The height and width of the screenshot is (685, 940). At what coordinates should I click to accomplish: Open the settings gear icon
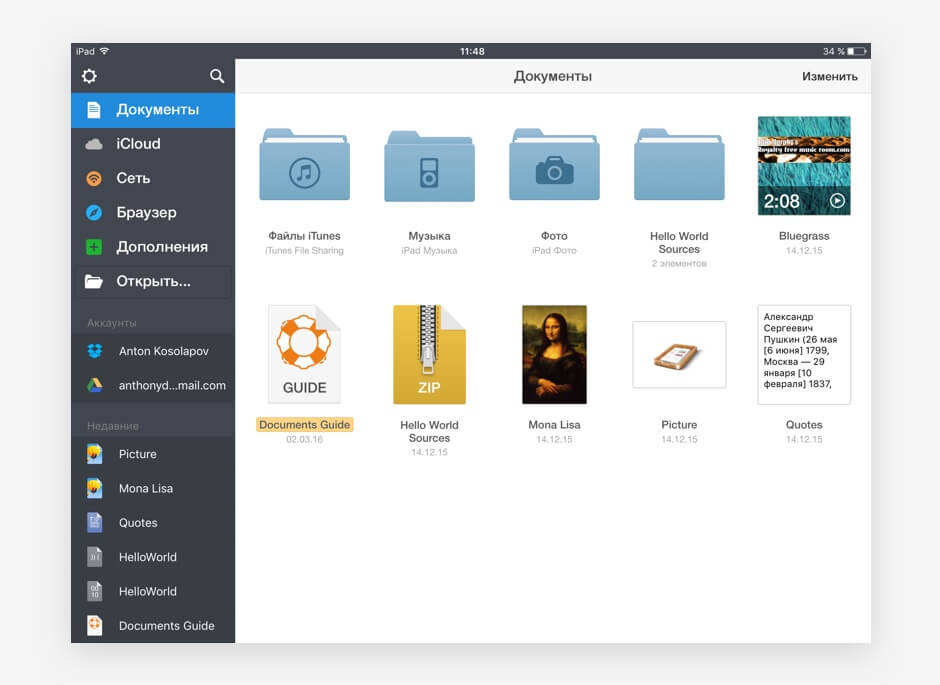(x=89, y=77)
